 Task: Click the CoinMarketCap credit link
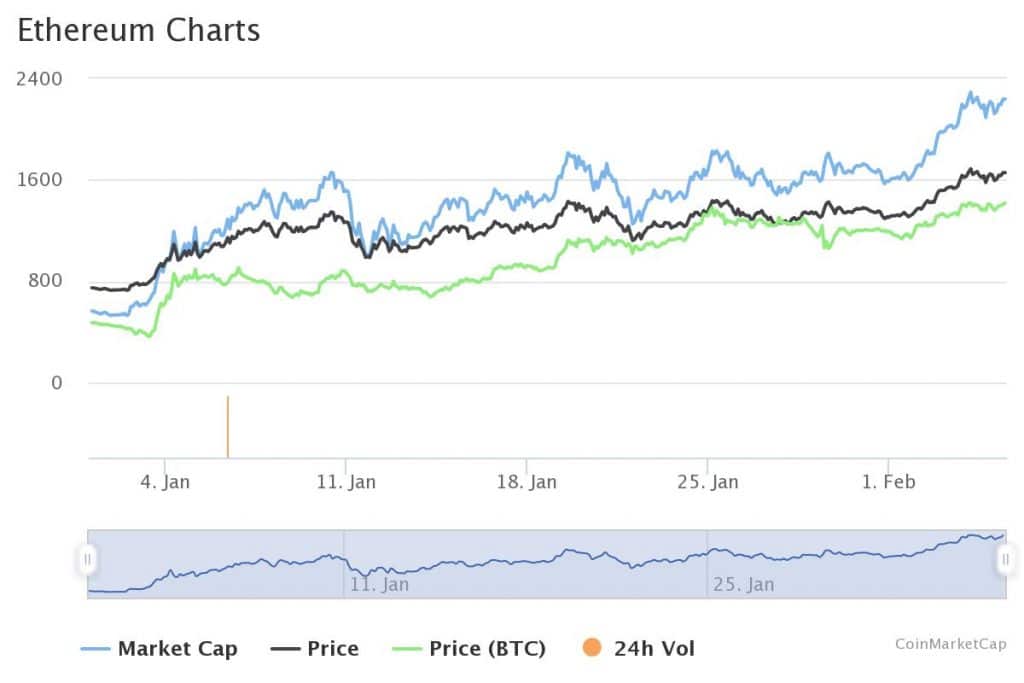coord(950,644)
